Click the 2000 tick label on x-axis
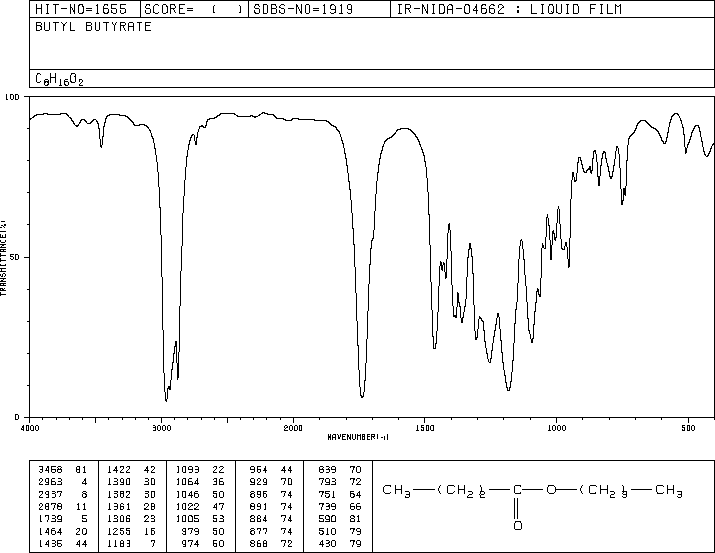Image resolution: width=715 pixels, height=553 pixels. 293,428
